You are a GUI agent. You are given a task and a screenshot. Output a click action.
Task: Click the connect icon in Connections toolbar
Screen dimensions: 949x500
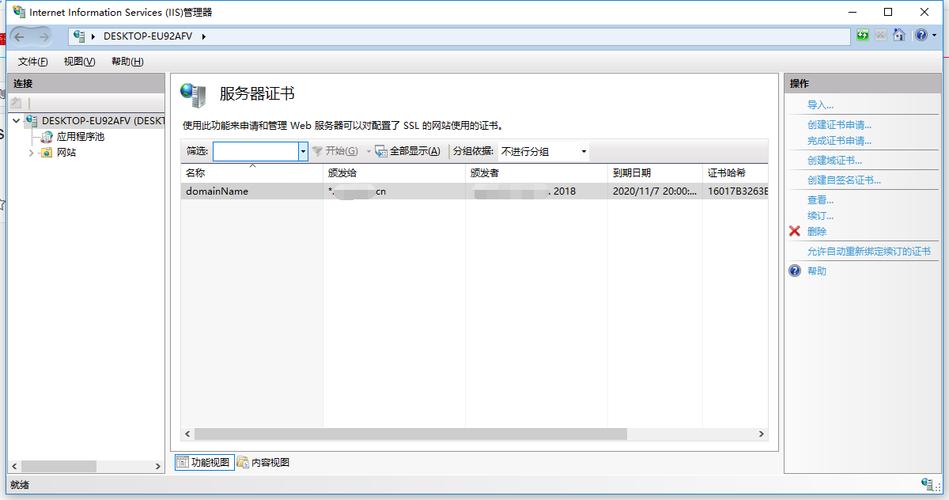coord(17,103)
